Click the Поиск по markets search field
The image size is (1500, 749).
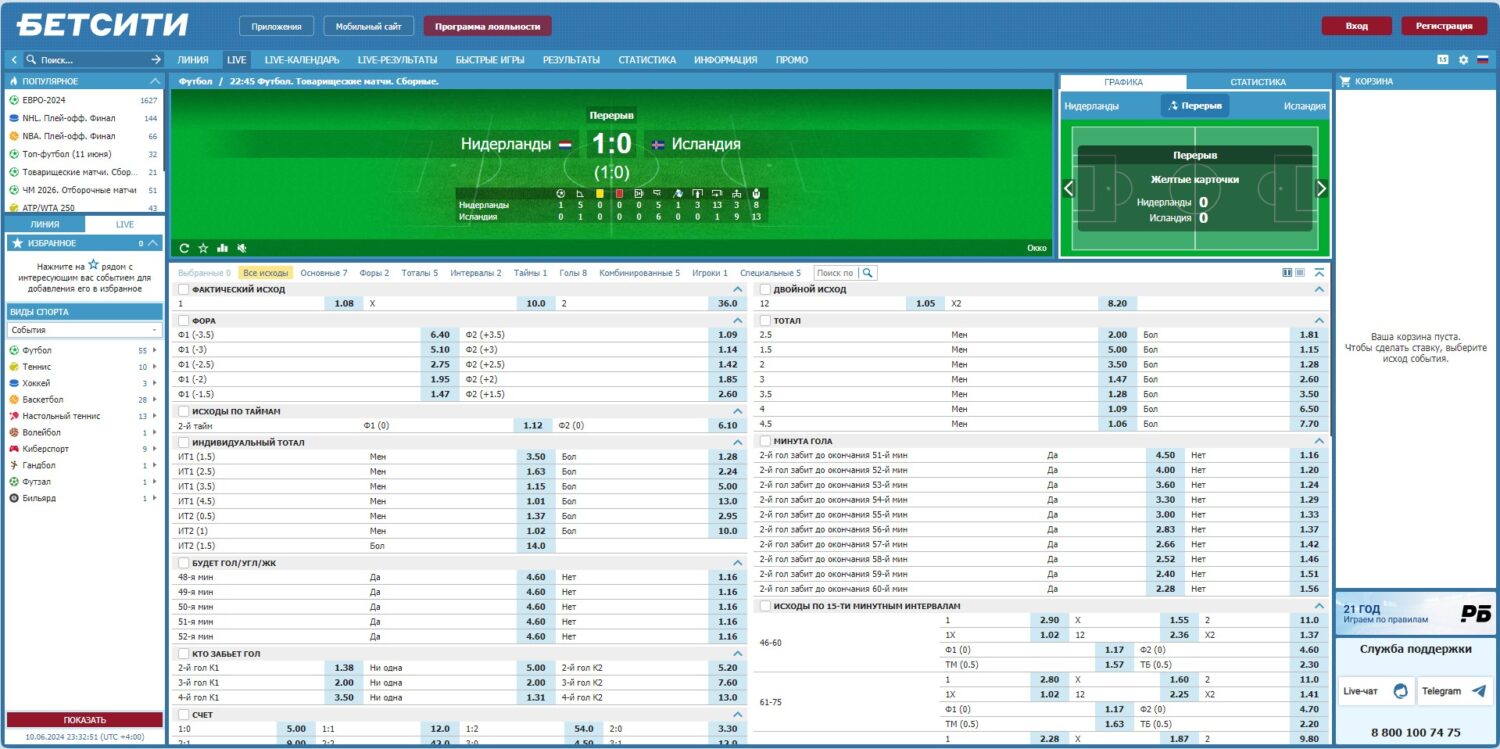[x=836, y=272]
